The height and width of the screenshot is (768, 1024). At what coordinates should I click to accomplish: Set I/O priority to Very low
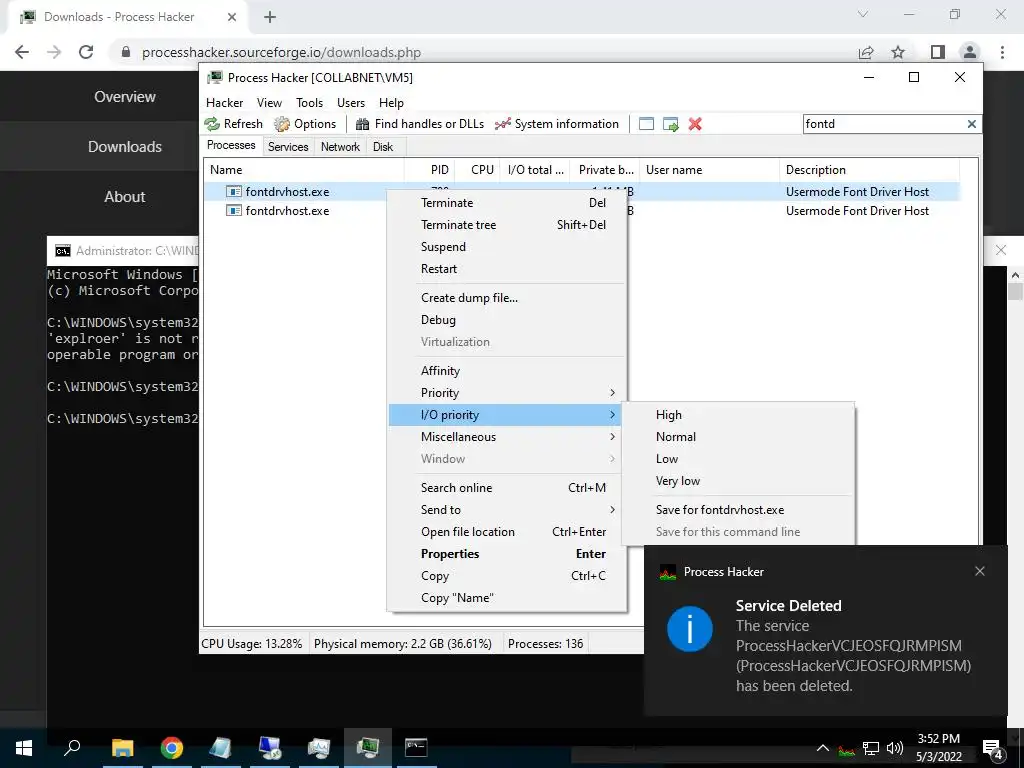tap(738, 481)
